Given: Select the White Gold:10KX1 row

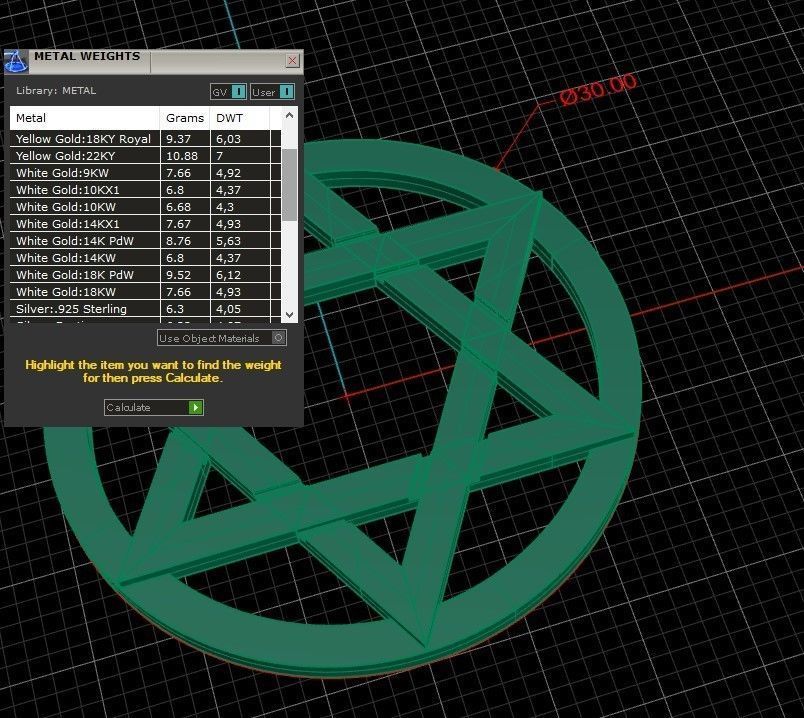Looking at the screenshot, I should (145, 189).
